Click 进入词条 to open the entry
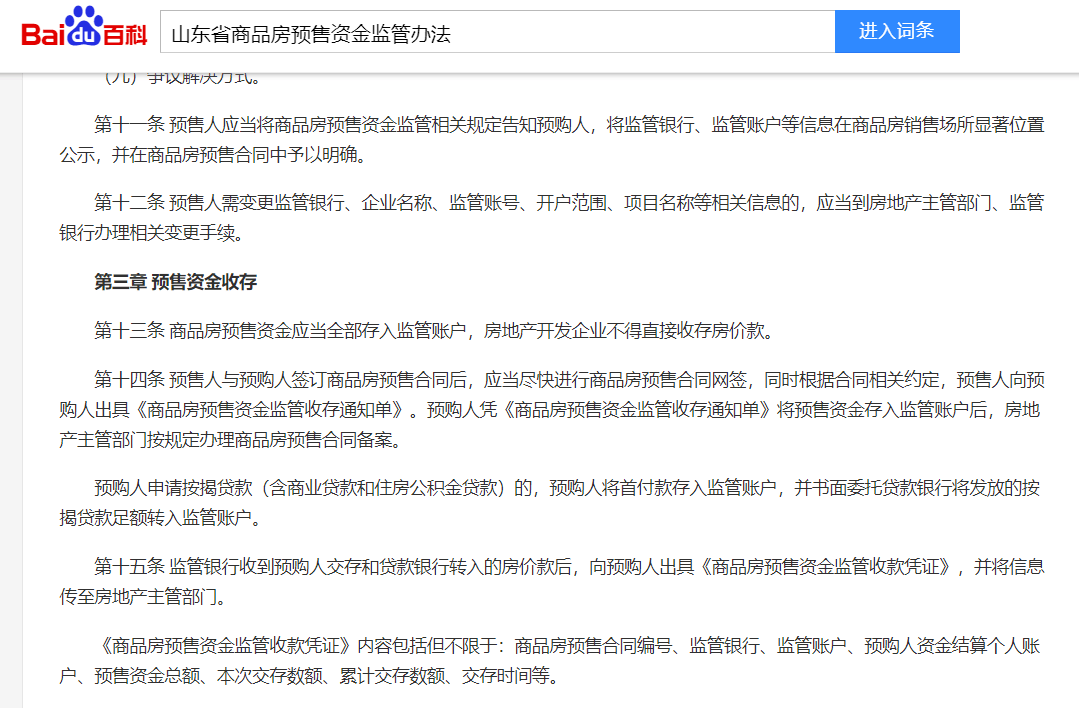The width and height of the screenshot is (1079, 708). [896, 31]
